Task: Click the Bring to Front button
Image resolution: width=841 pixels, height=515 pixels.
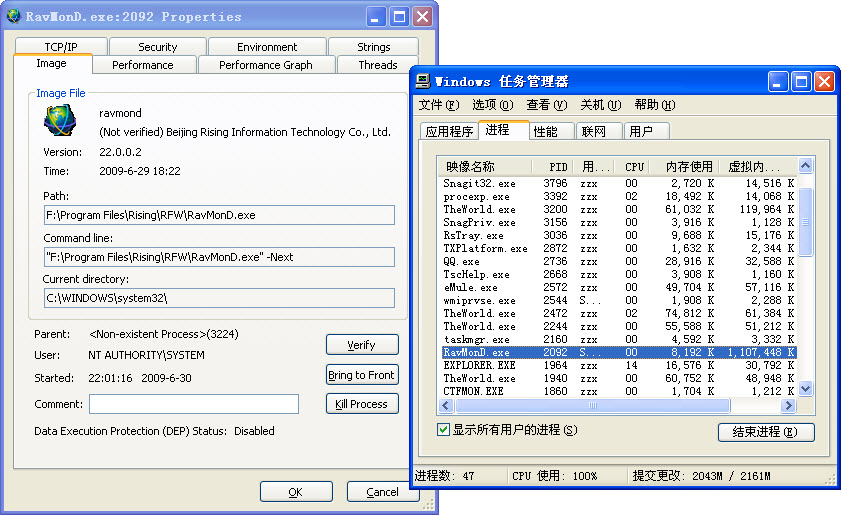Action: pyautogui.click(x=362, y=374)
